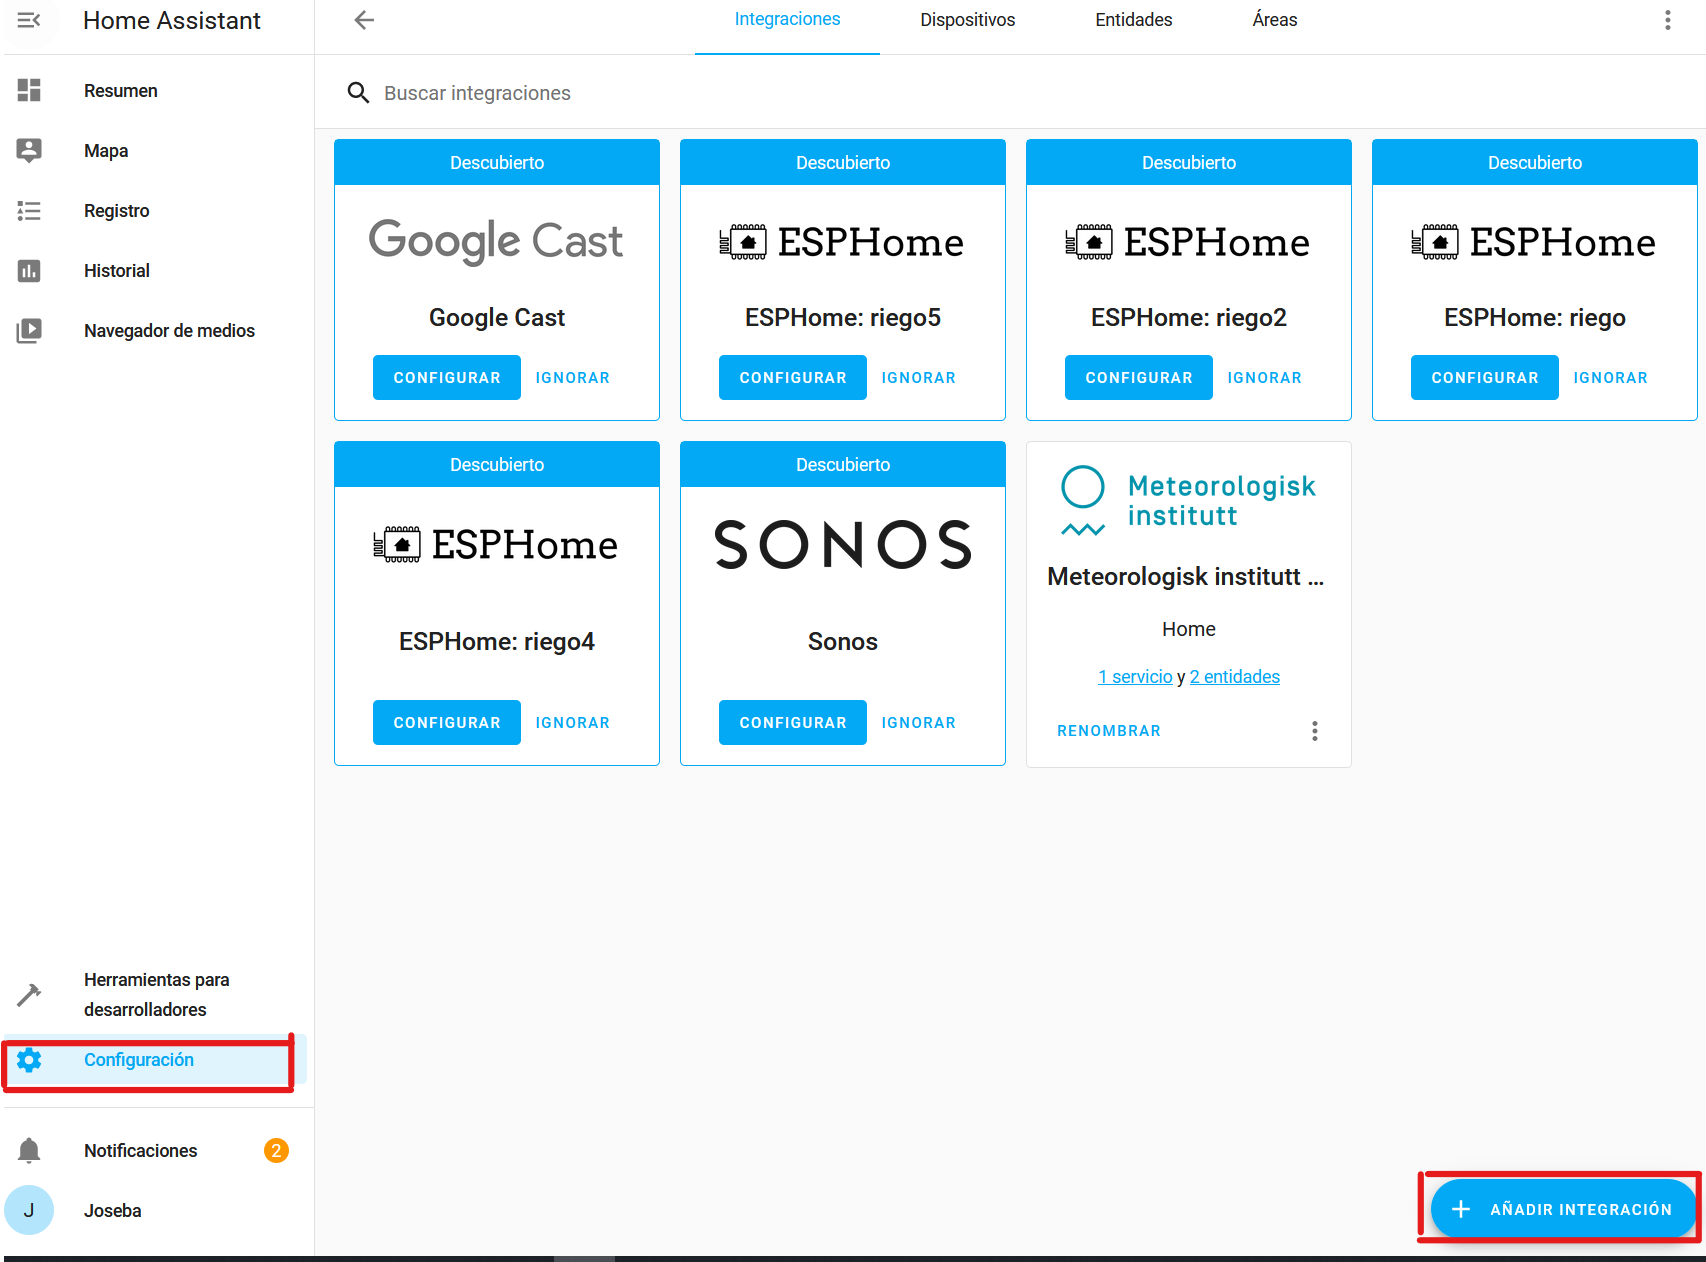
Task: Open the 2 entidades link
Action: pos(1235,677)
